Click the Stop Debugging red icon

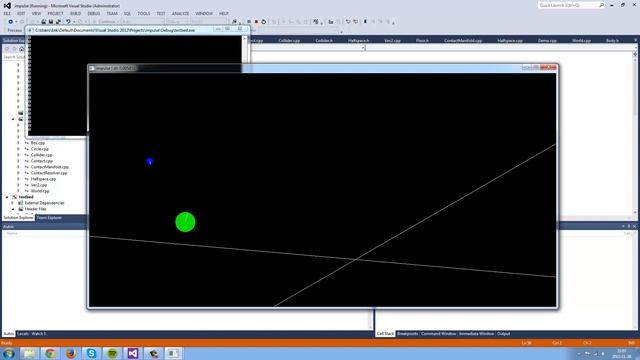coord(256,22)
